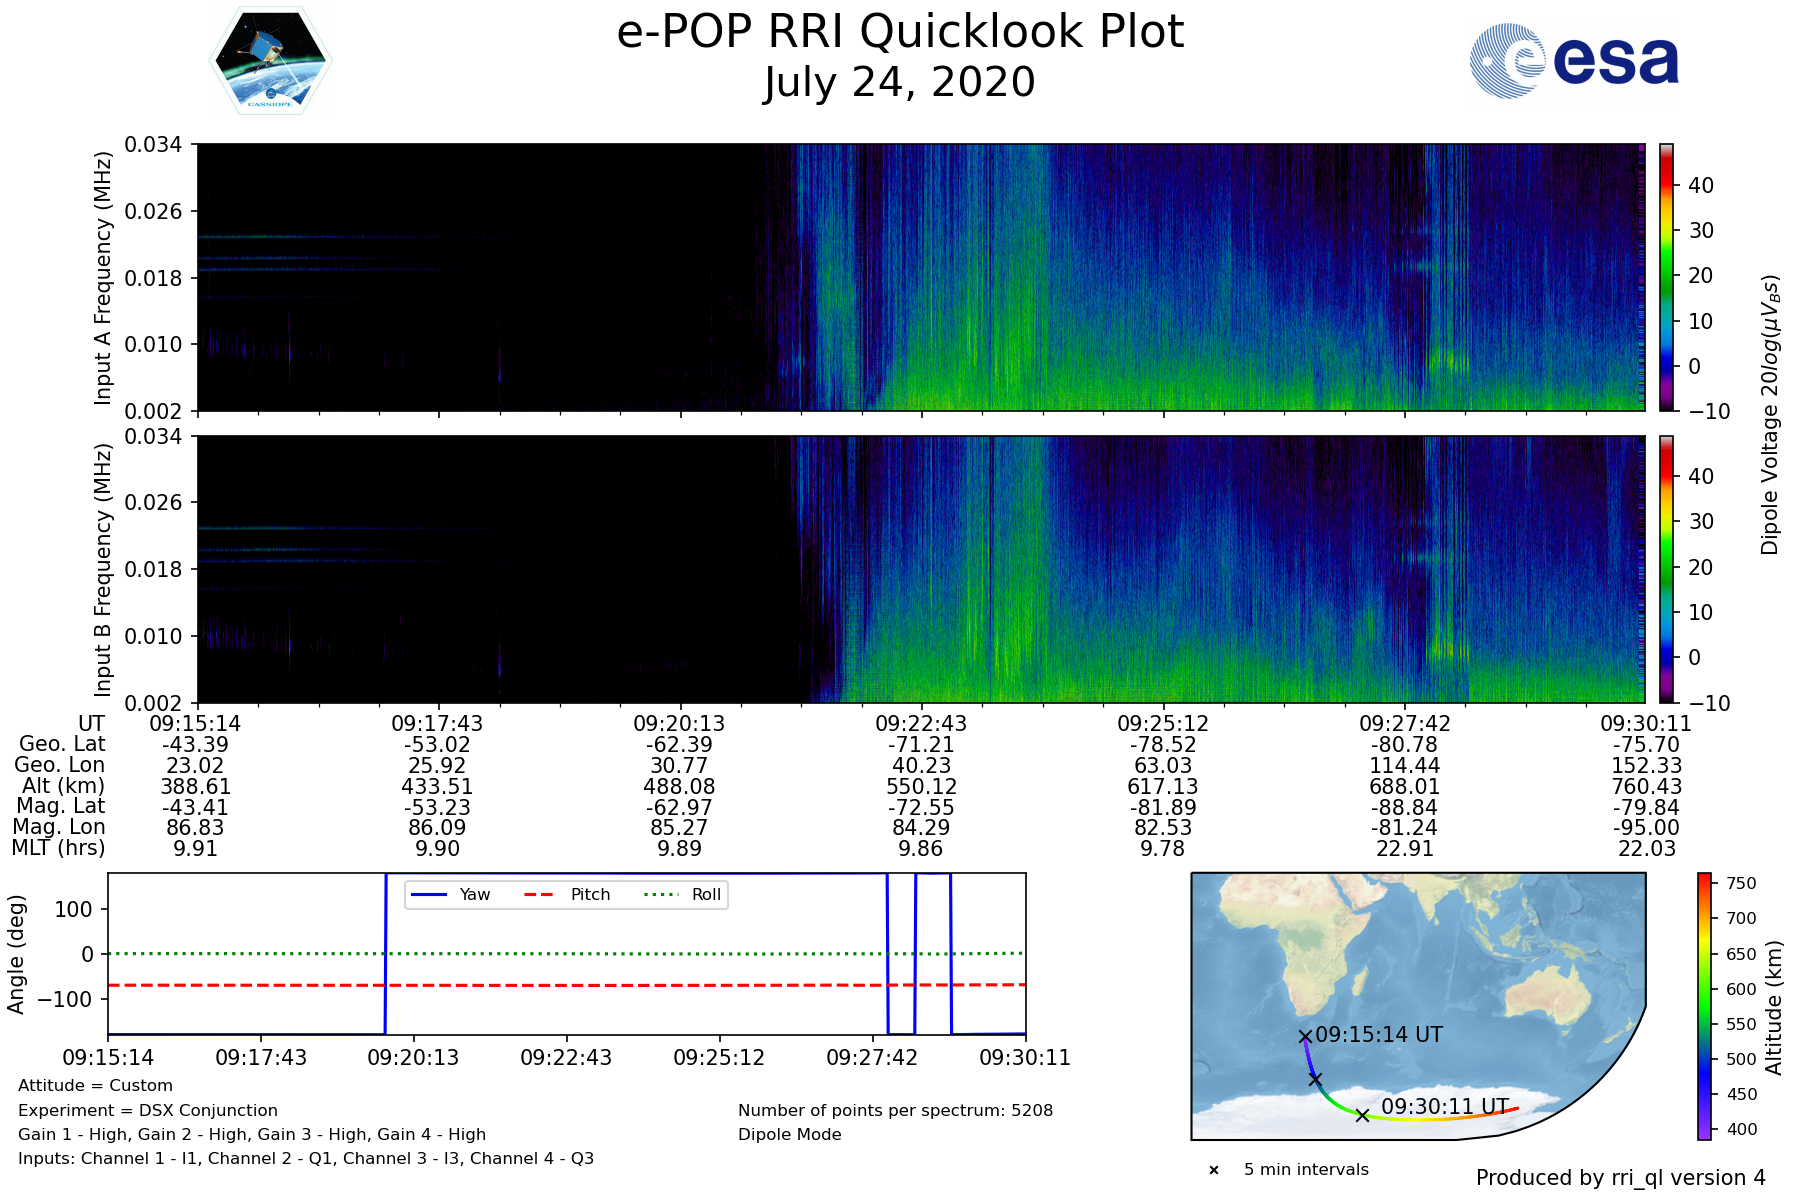The height and width of the screenshot is (1200, 1800).
Task: Click the 'e-POP RRI Quicklook Plot' title
Action: 900,32
